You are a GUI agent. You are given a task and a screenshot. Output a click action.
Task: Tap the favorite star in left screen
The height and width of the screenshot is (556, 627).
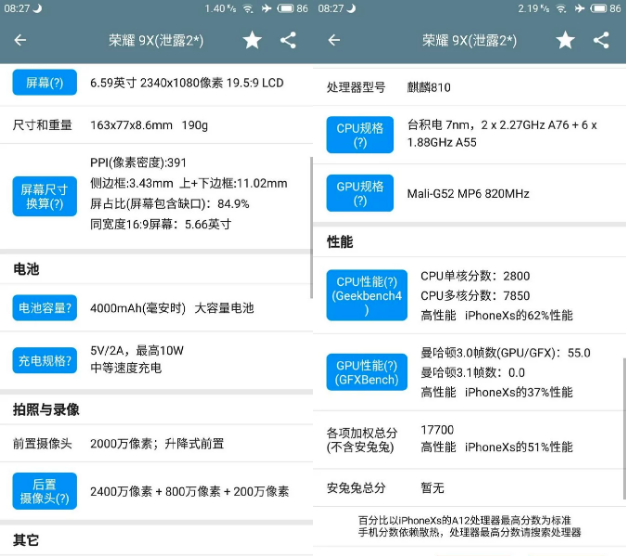[x=252, y=40]
